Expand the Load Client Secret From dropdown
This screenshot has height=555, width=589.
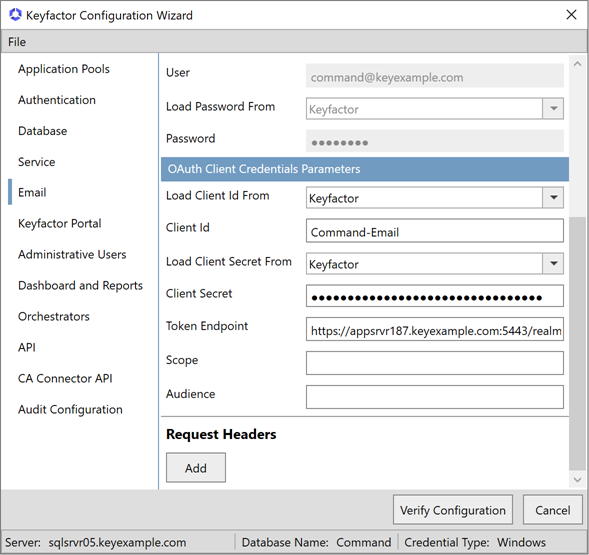[553, 263]
